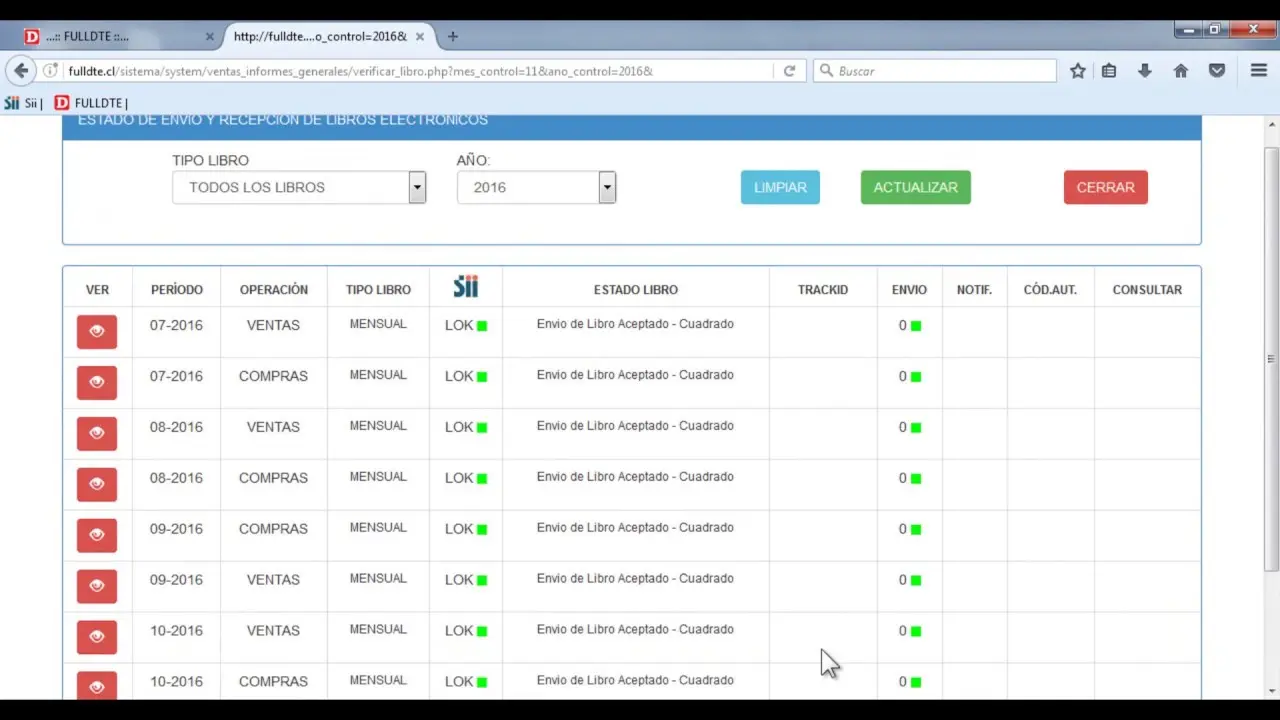Click the red CERRAR button

click(x=1105, y=187)
